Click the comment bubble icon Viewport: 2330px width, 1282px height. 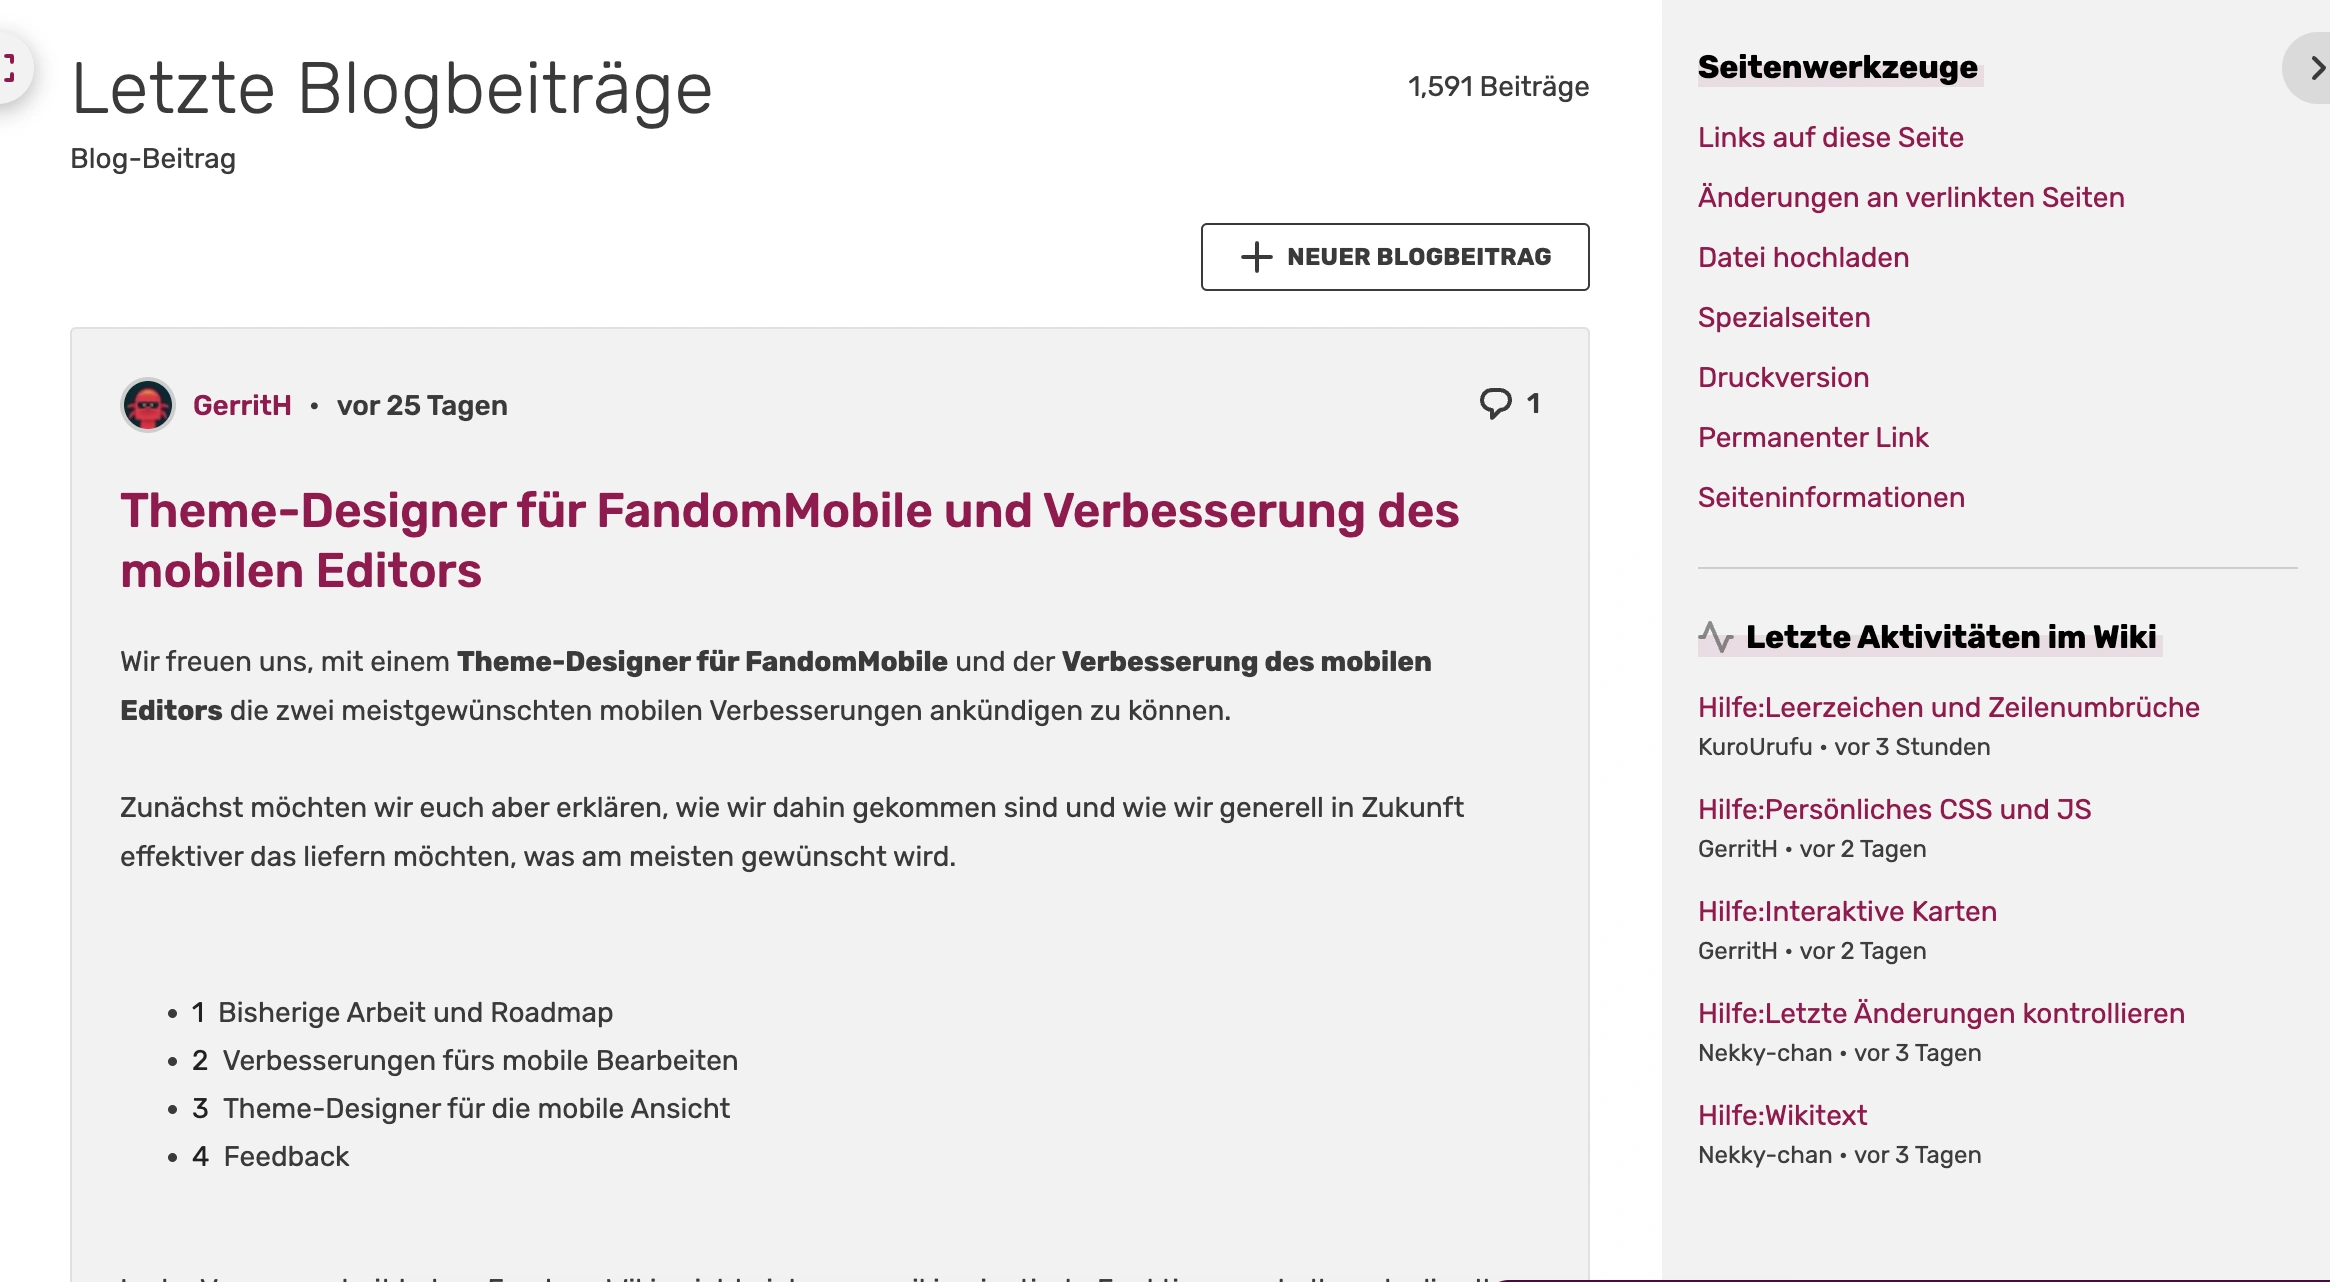coord(1495,403)
